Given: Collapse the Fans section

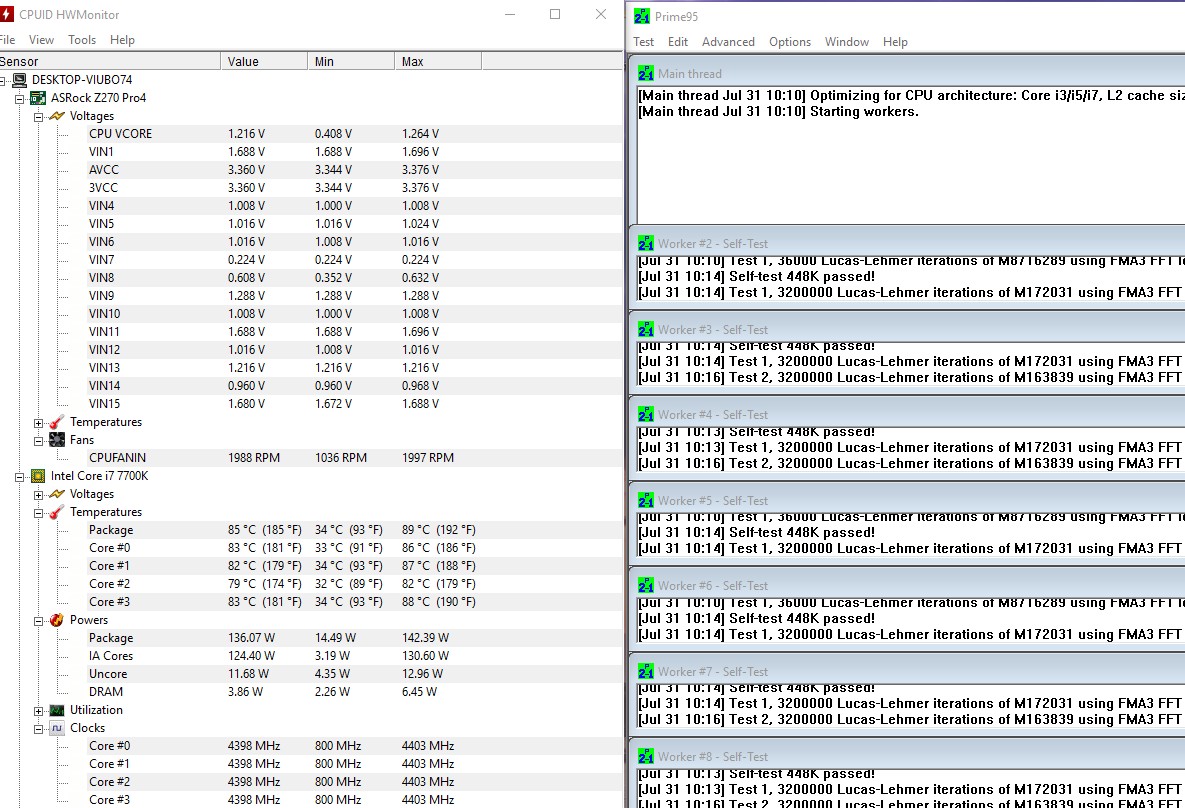Looking at the screenshot, I should [39, 441].
